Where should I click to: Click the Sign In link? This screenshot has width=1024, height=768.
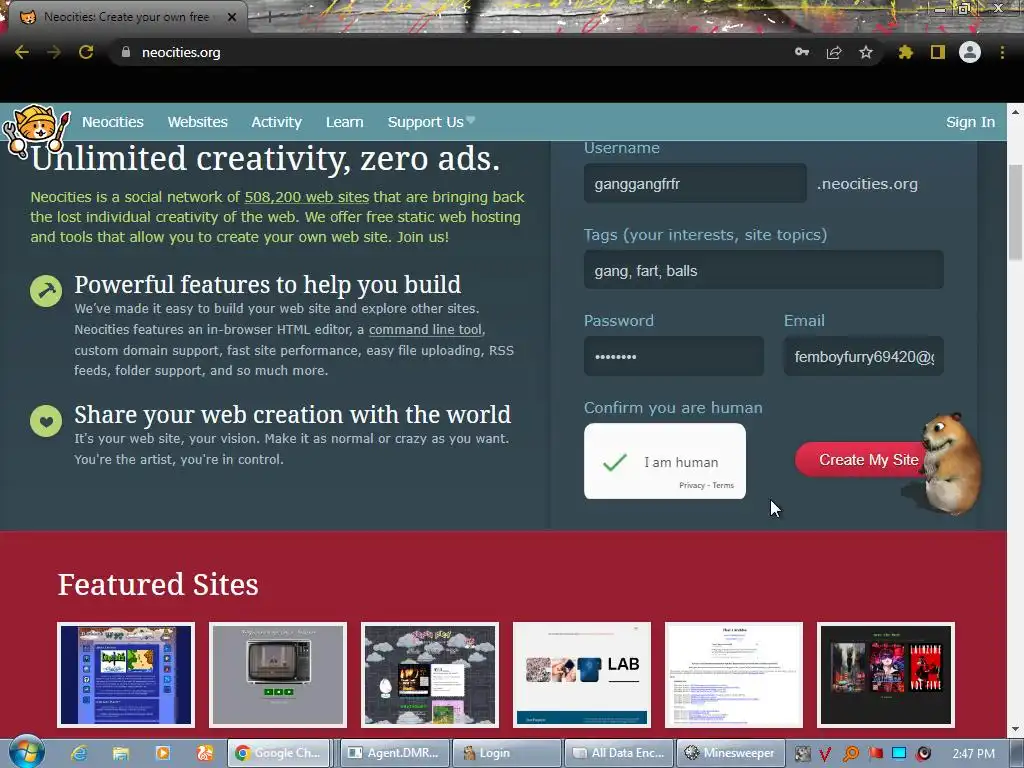tap(970, 122)
